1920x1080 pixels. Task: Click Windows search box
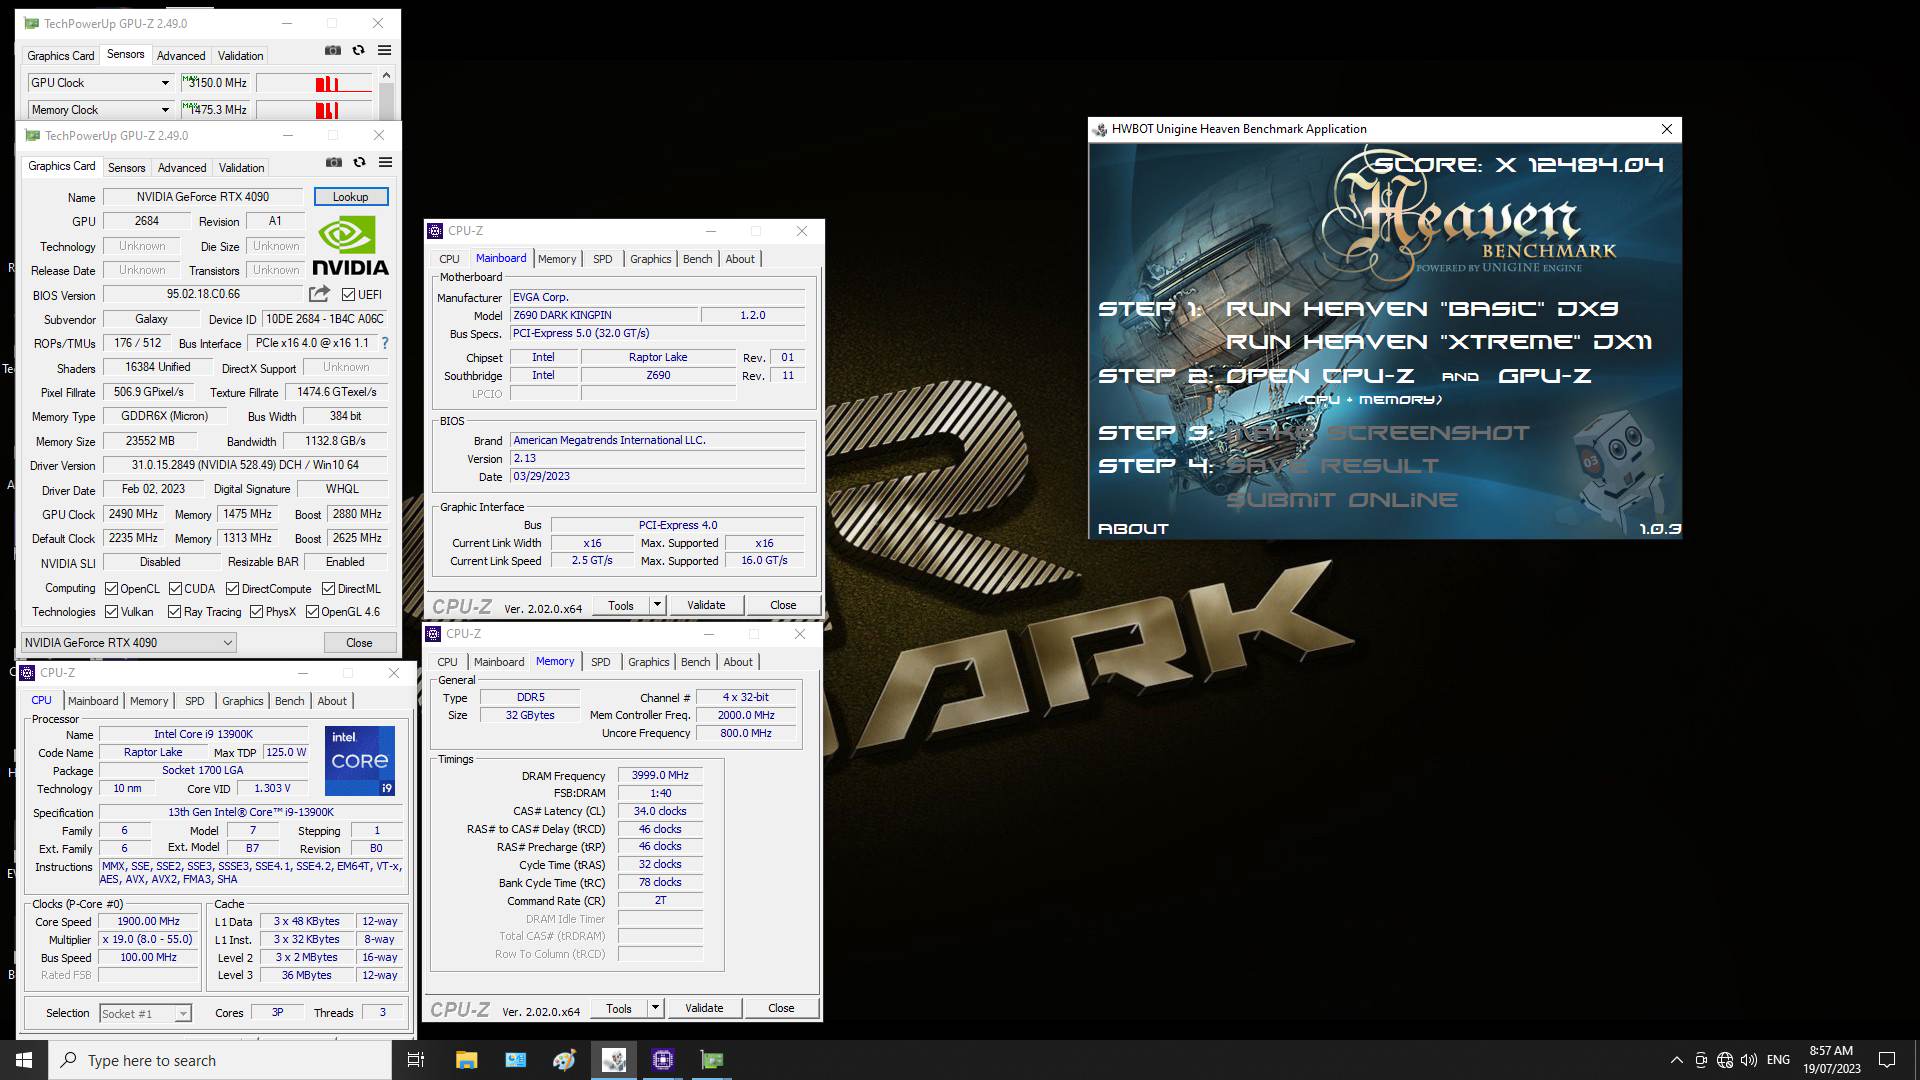pyautogui.click(x=220, y=1060)
